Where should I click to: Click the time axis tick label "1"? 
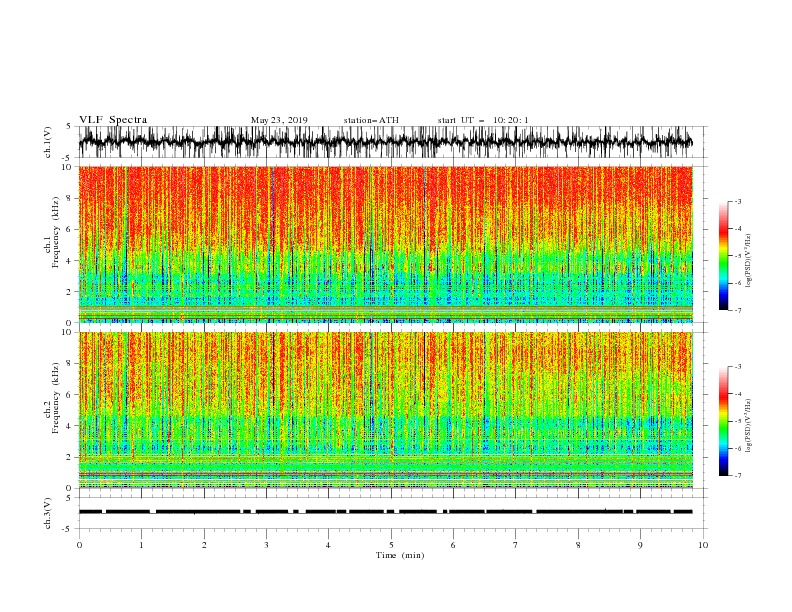(x=141, y=545)
